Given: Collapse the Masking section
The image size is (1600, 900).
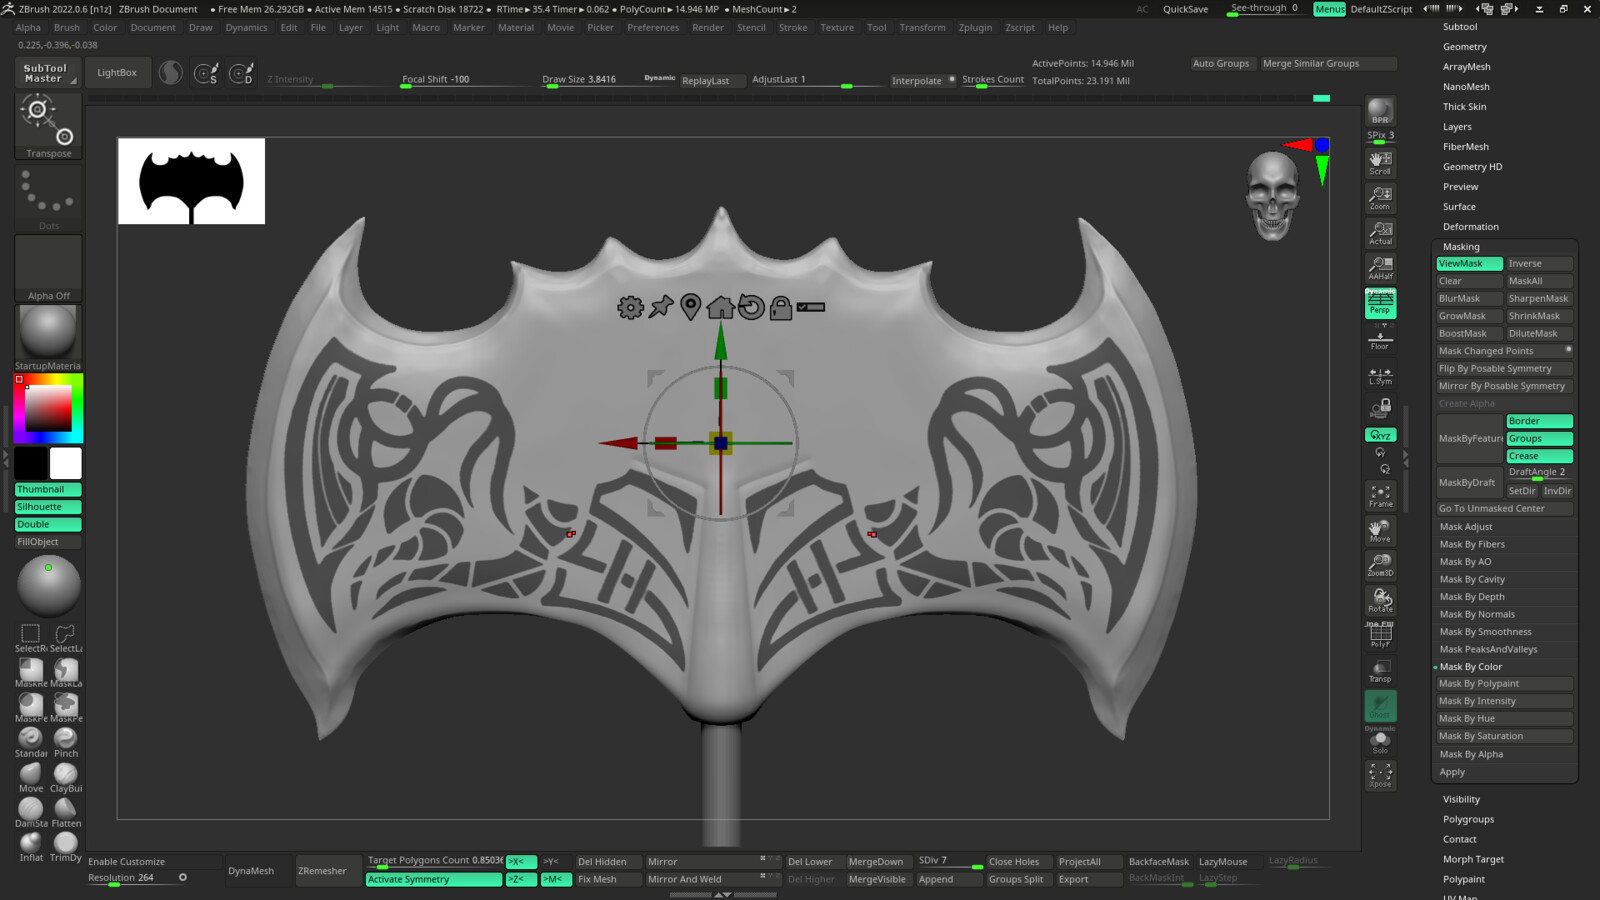Looking at the screenshot, I should 1461,247.
